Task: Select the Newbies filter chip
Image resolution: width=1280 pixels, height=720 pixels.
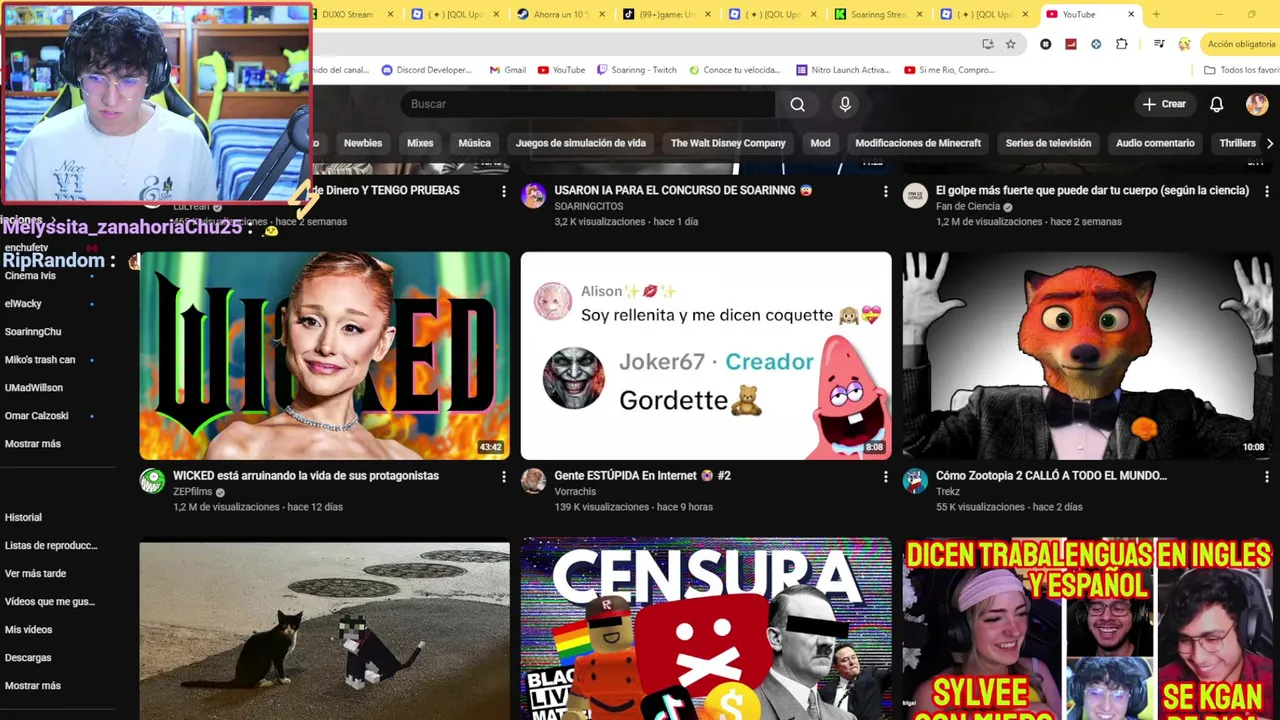Action: 363,143
